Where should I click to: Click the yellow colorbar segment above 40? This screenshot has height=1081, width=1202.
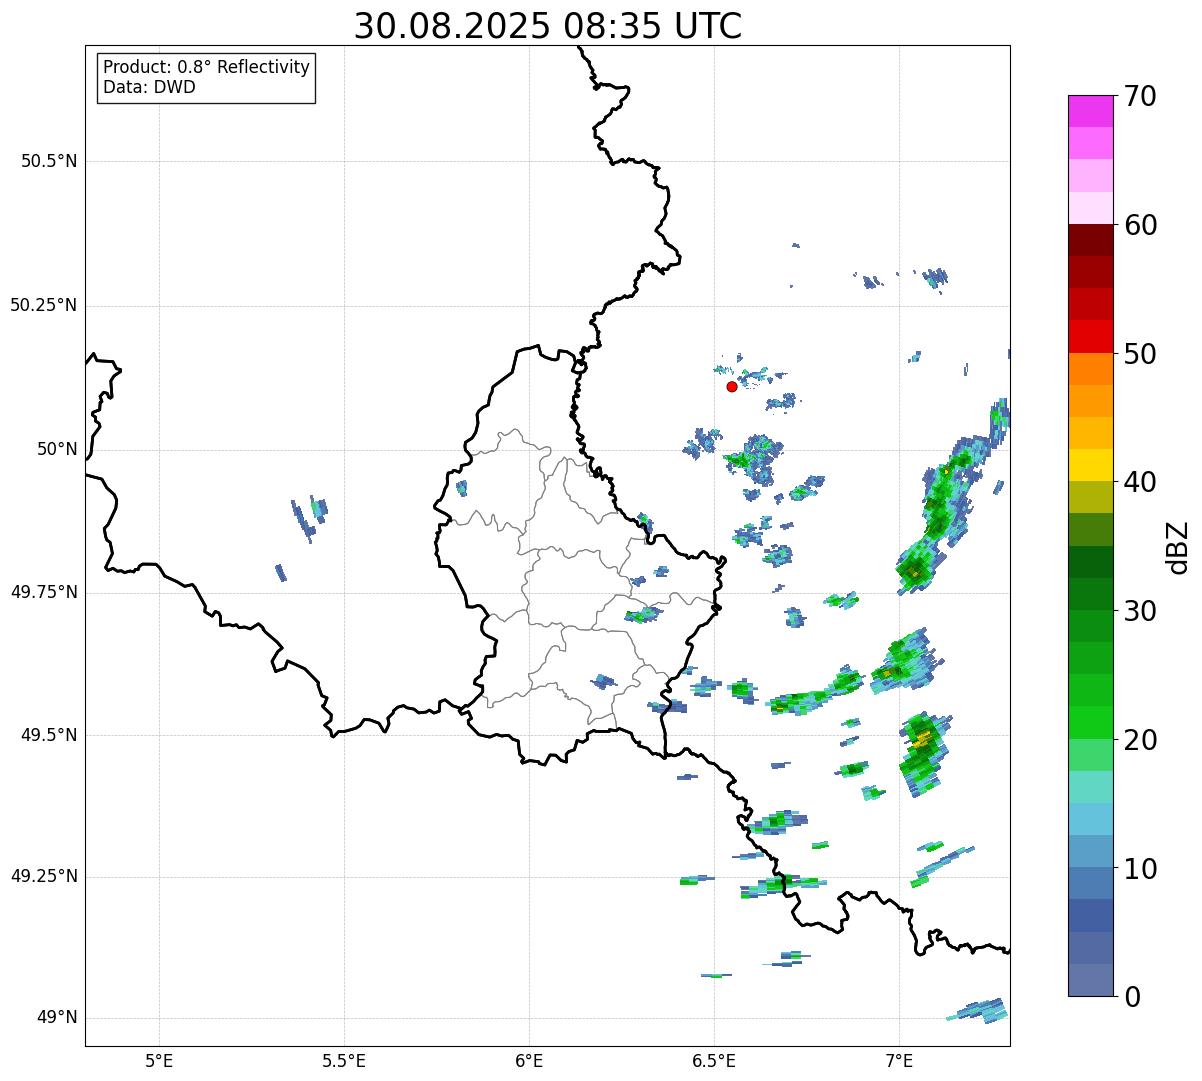click(1092, 466)
